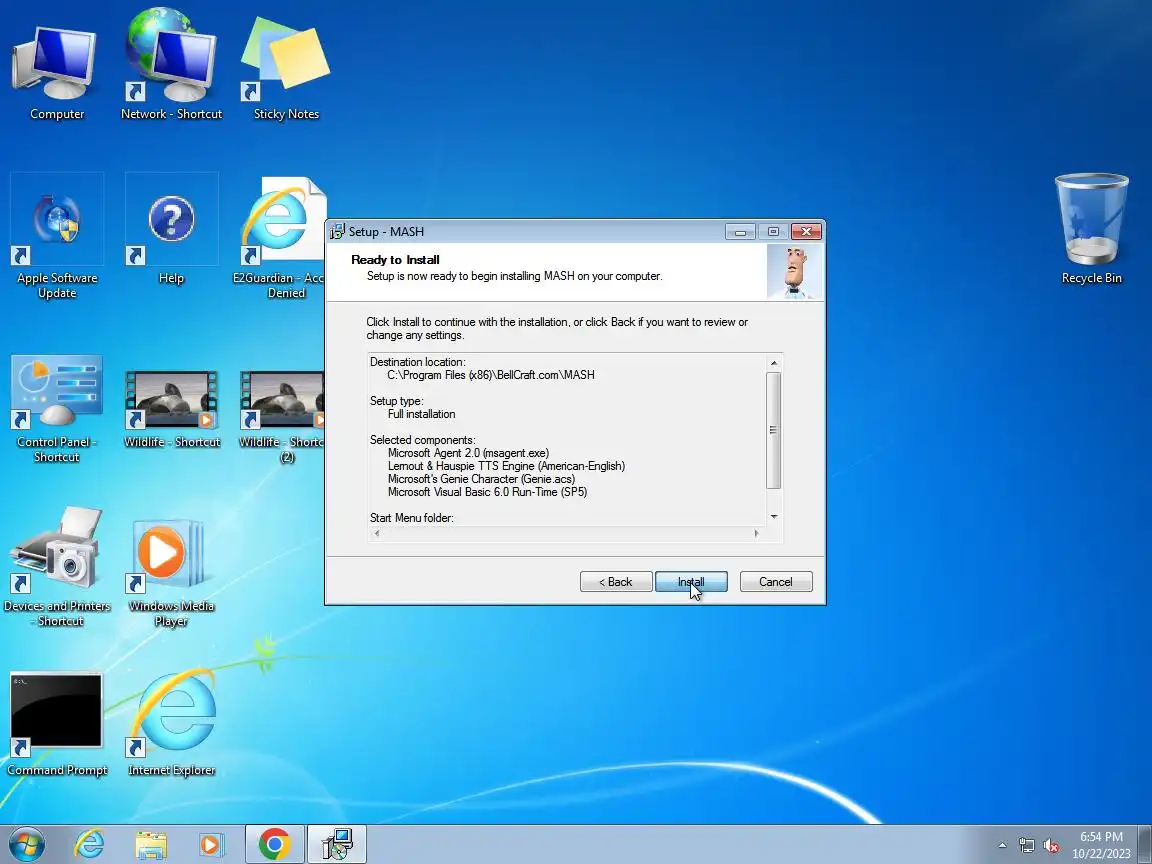Click the MASH setup taskbar button
Viewport: 1152px width, 864px height.
click(x=336, y=844)
